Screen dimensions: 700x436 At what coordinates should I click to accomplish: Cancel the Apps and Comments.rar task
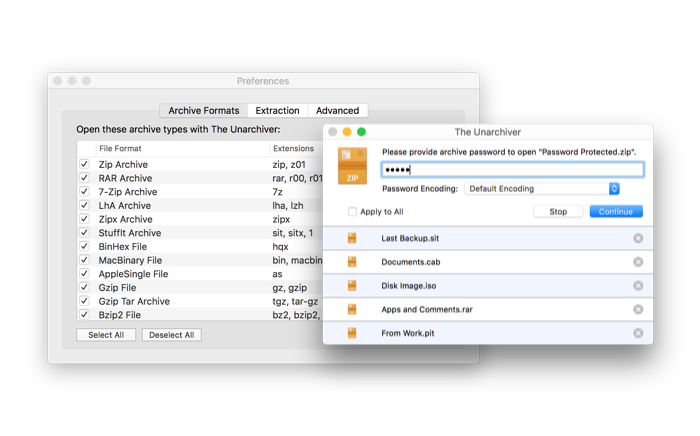[x=638, y=309]
